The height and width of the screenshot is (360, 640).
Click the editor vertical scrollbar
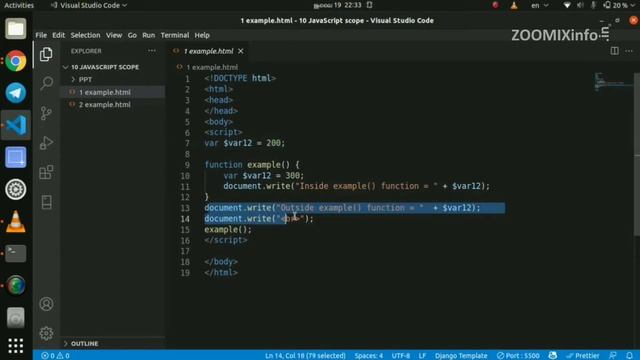(x=636, y=154)
